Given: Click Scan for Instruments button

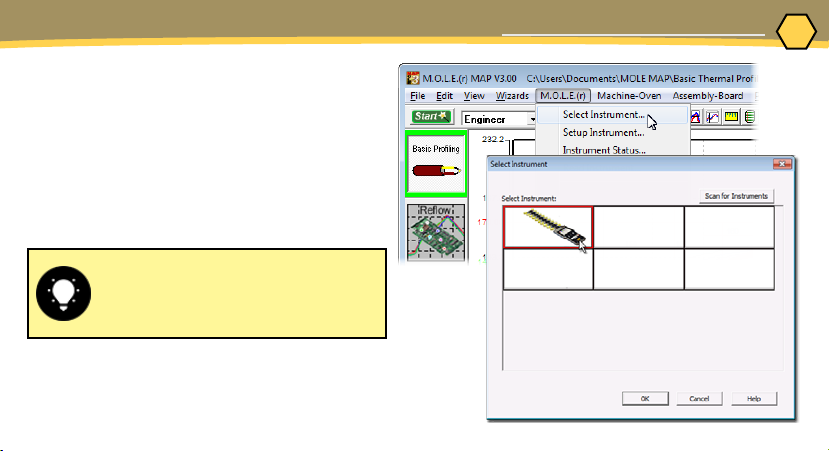Looking at the screenshot, I should click(736, 196).
